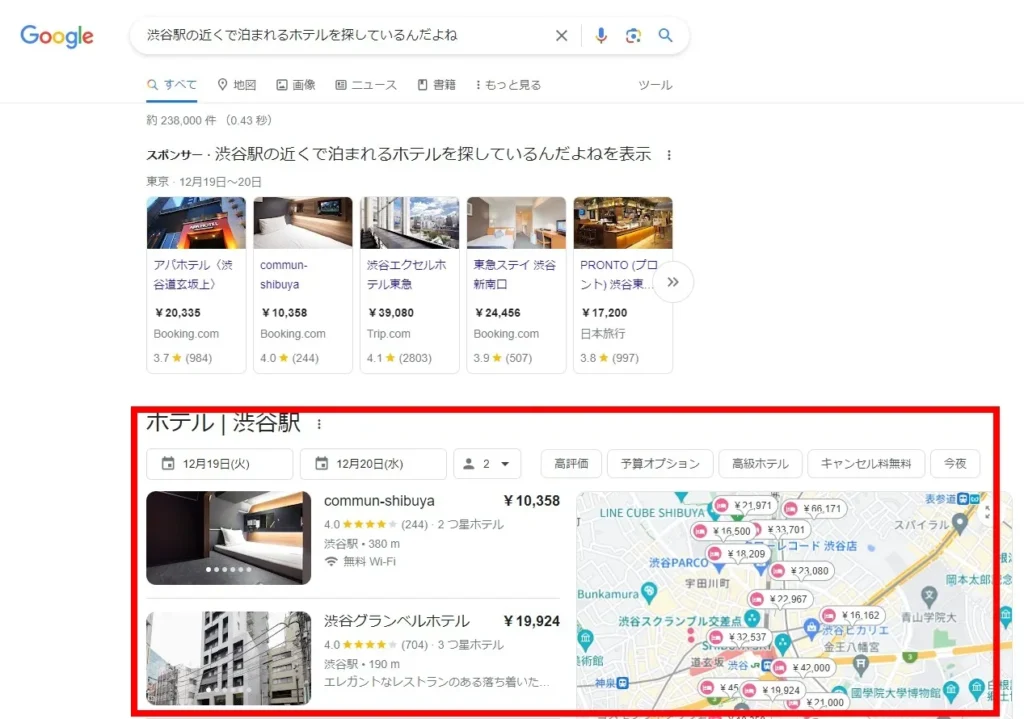Click commun-shibuya room photo in listing
Image resolution: width=1024 pixels, height=719 pixels.
coord(229,537)
